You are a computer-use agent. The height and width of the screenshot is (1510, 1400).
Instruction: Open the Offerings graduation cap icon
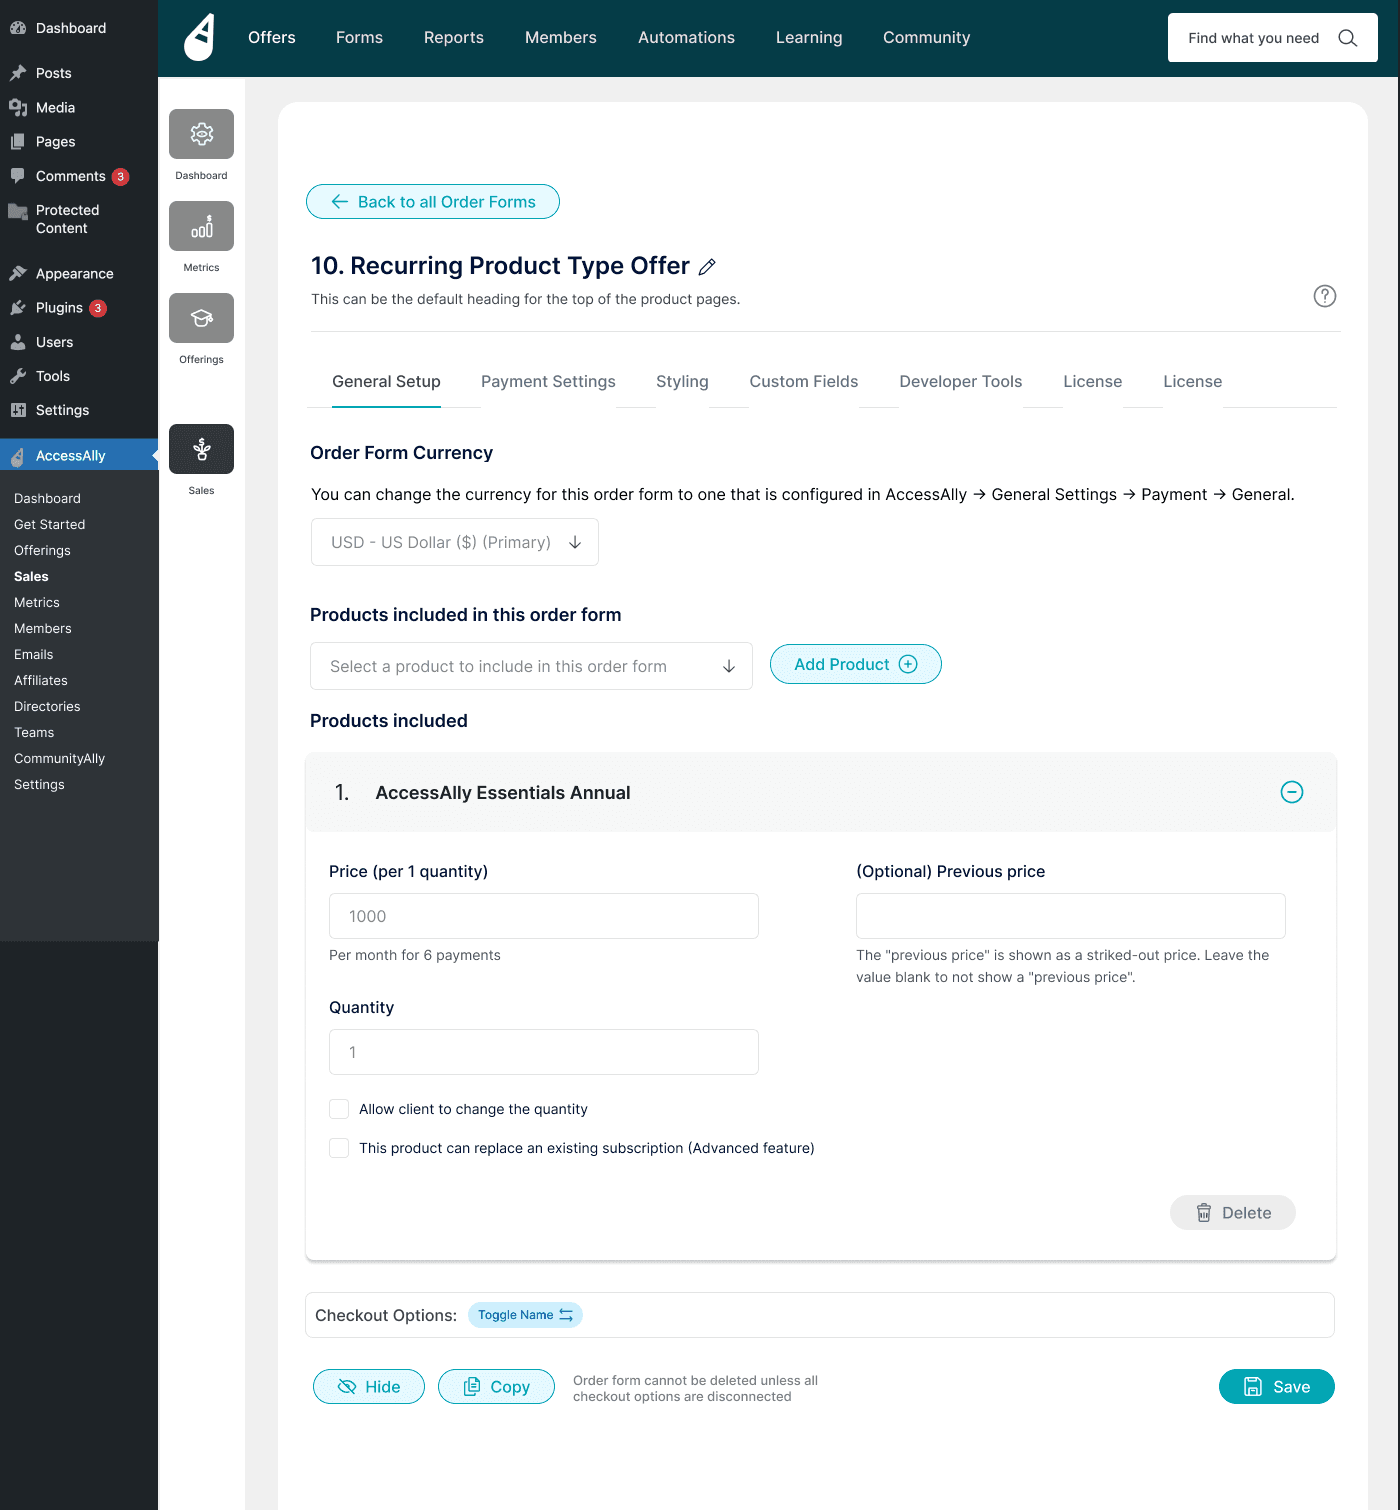coord(201,318)
